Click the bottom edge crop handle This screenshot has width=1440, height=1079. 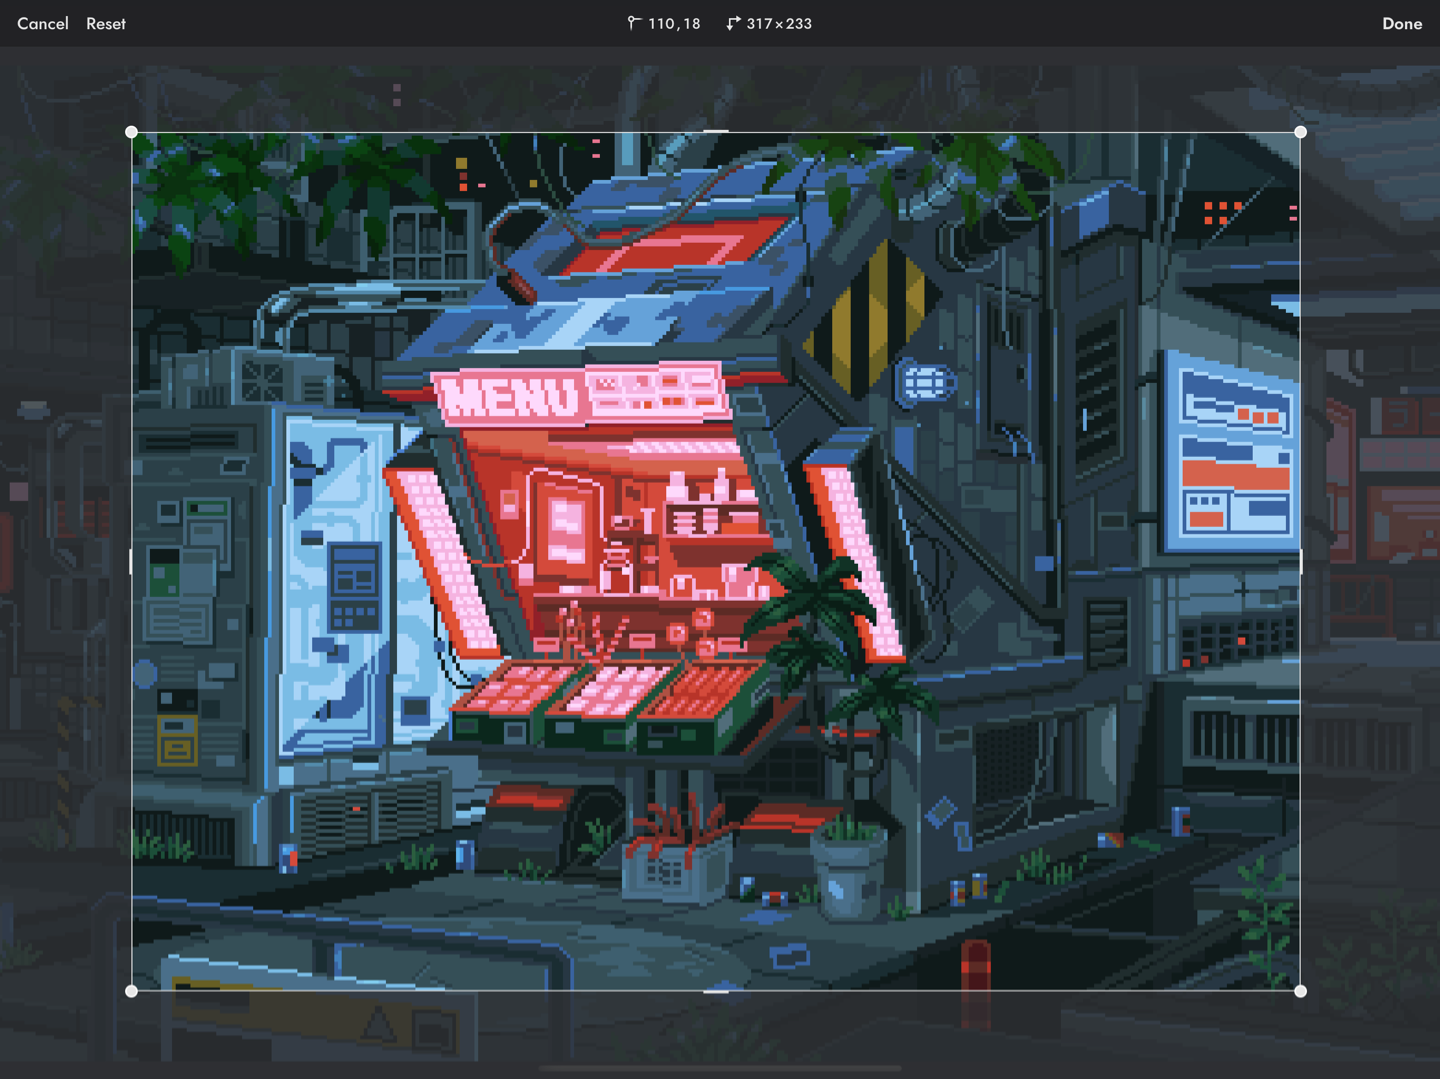click(x=716, y=991)
